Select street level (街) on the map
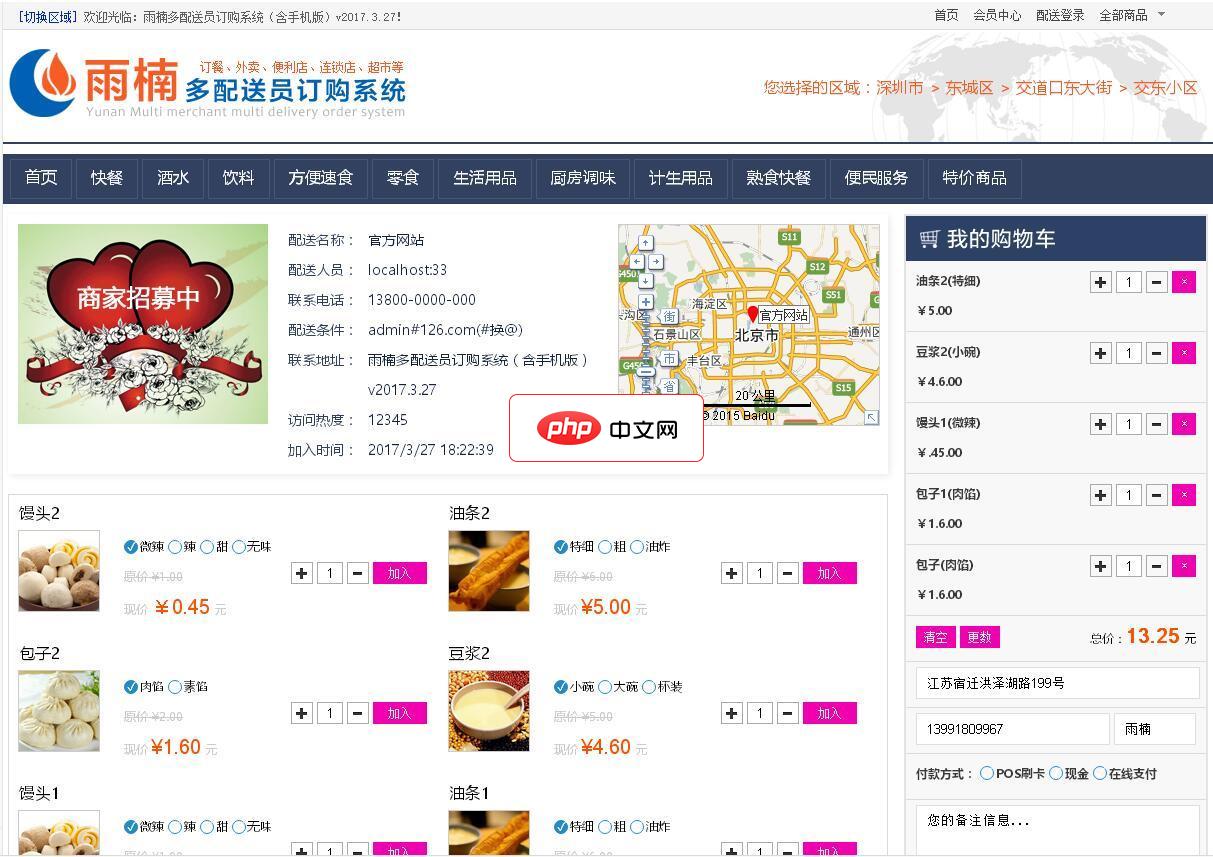Viewport: 1213px width, 857px height. 669,317
